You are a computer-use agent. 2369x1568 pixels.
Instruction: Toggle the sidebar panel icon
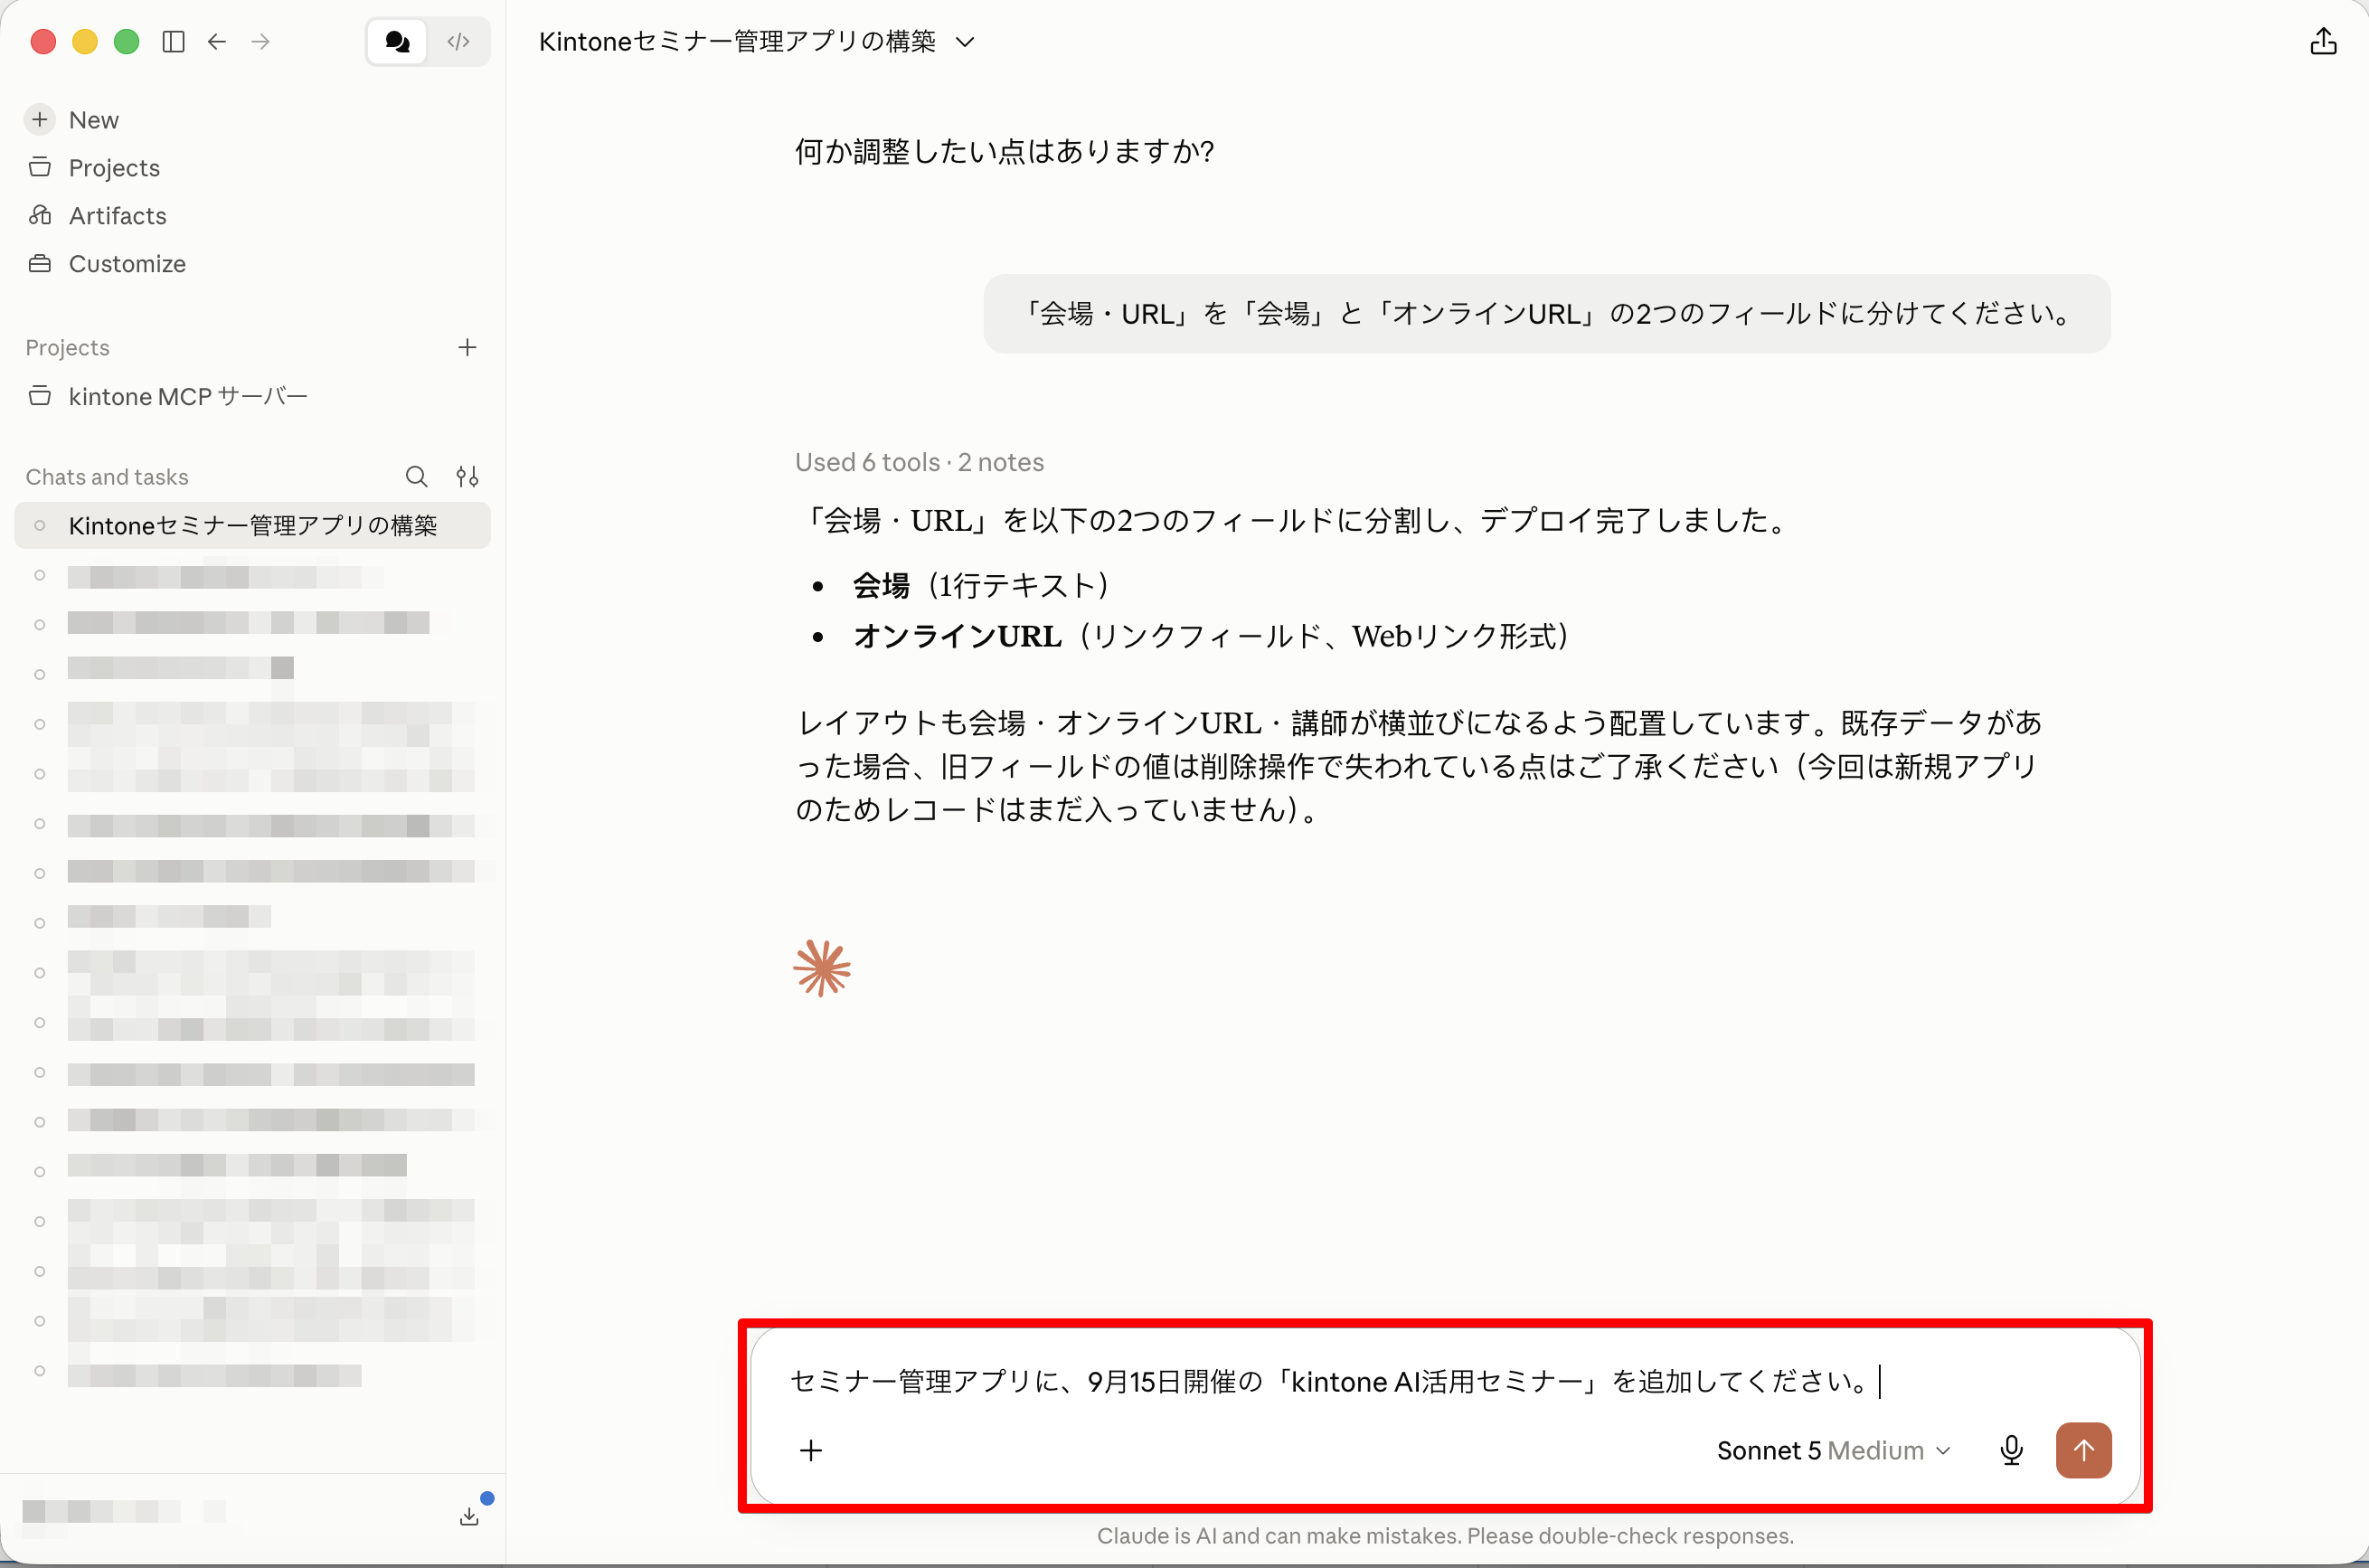pyautogui.click(x=173, y=41)
